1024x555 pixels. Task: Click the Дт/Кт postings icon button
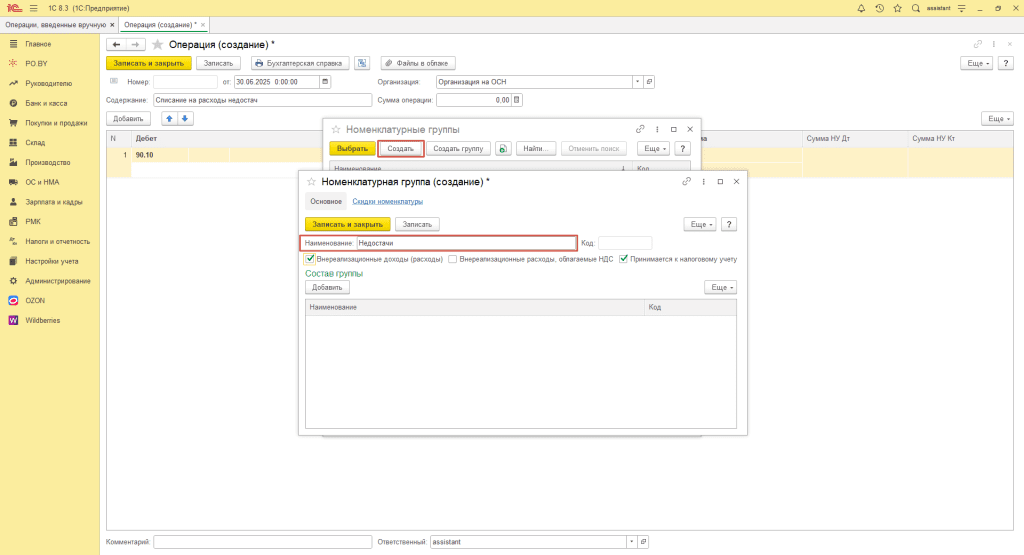pyautogui.click(x=362, y=63)
